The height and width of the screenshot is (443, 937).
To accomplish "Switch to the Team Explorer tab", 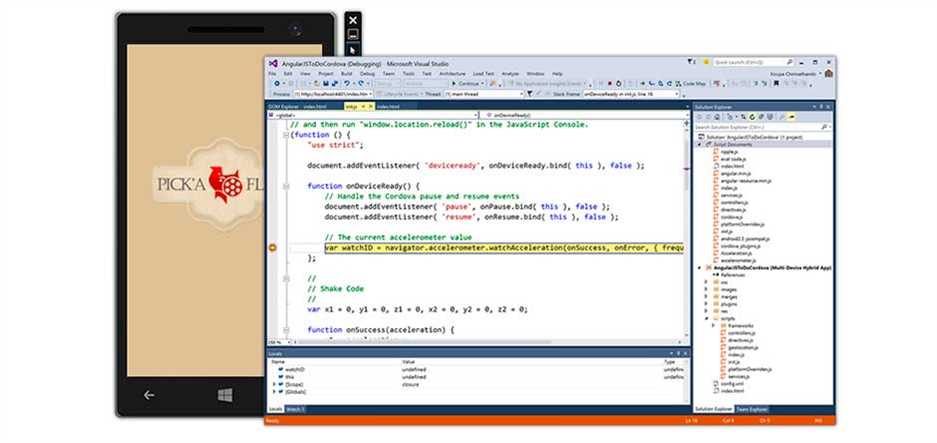I will tap(752, 410).
